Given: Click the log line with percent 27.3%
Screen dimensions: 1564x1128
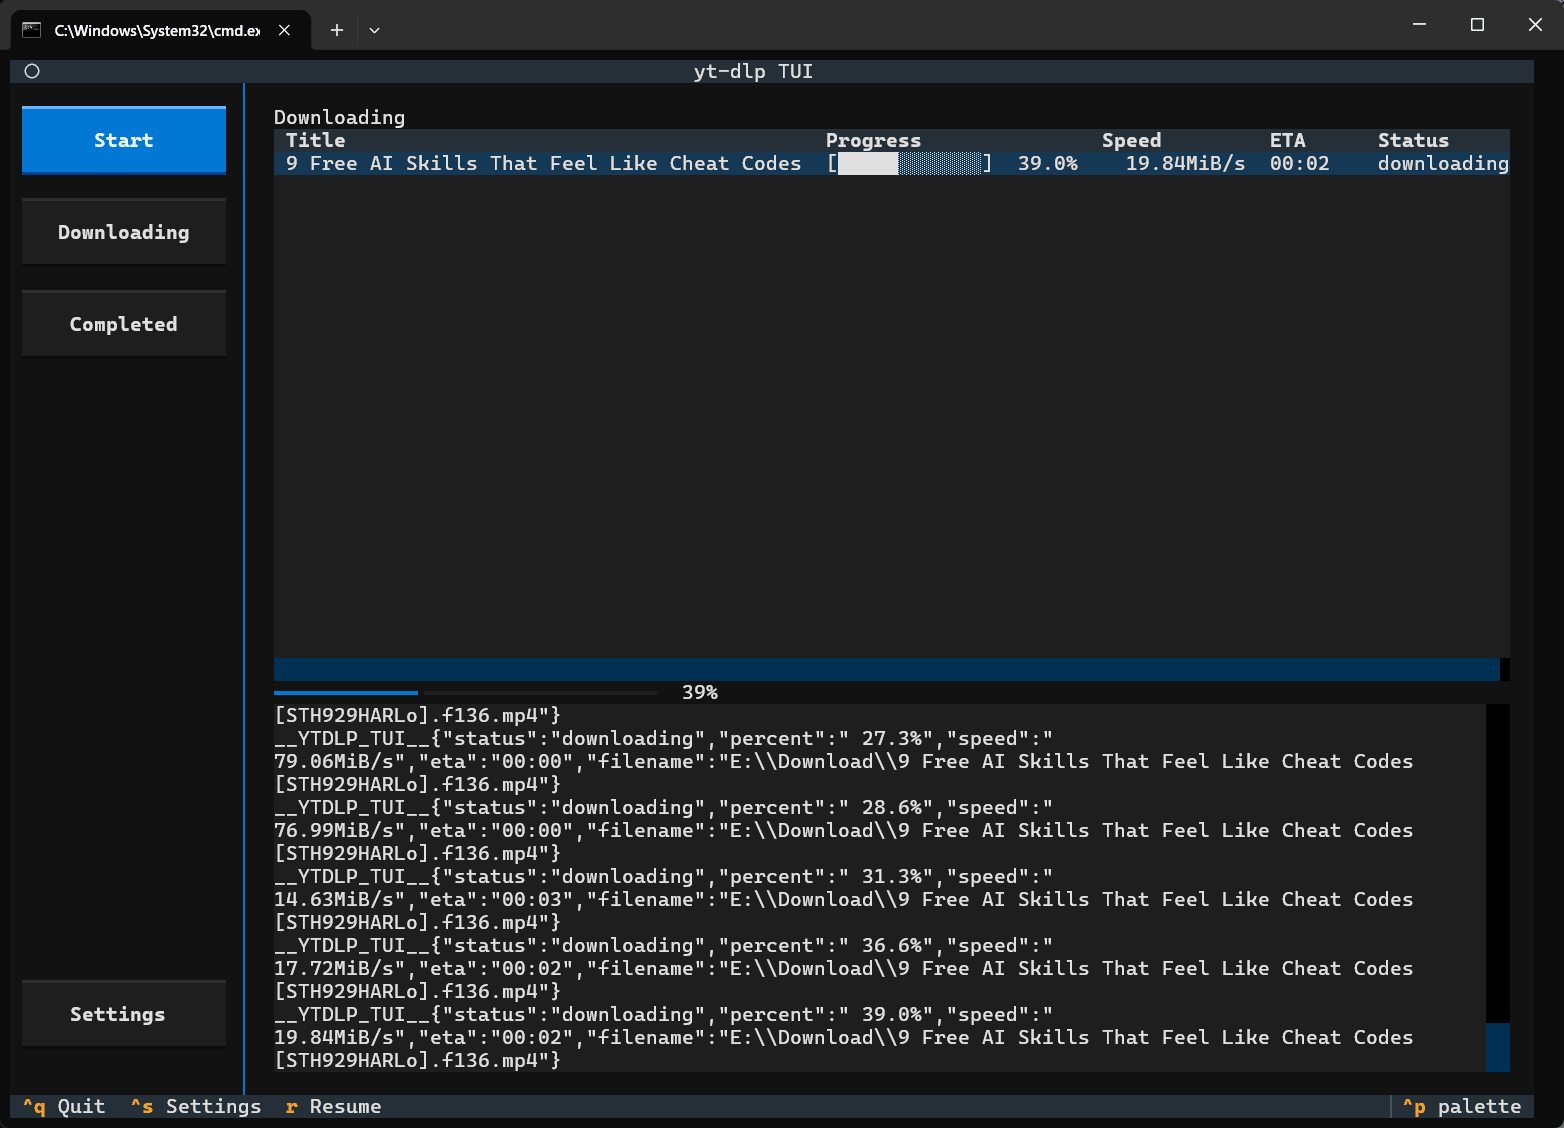Looking at the screenshot, I should tap(663, 738).
